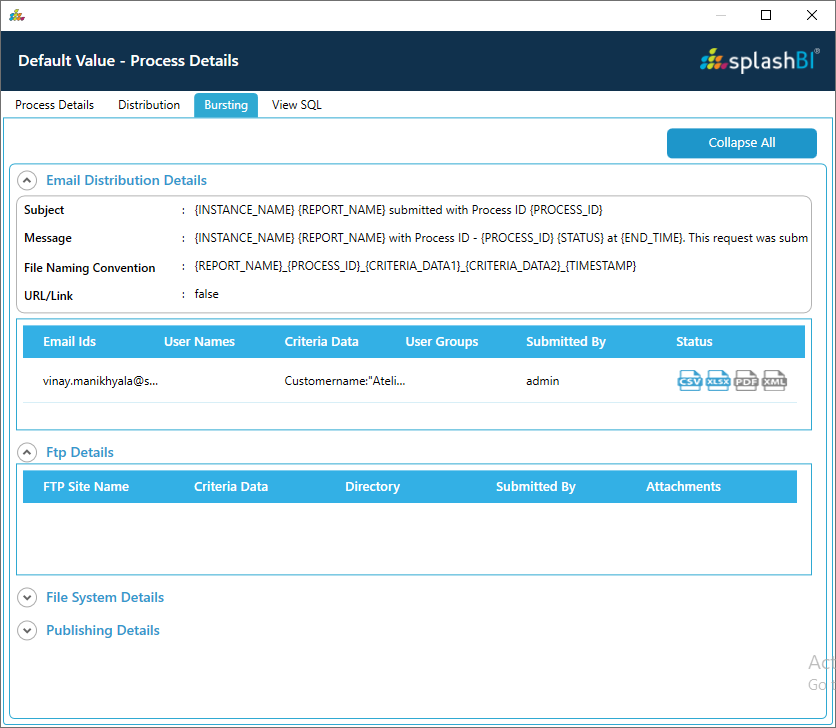The image size is (836, 728).
Task: Expand the Publishing Details section
Action: coord(27,631)
